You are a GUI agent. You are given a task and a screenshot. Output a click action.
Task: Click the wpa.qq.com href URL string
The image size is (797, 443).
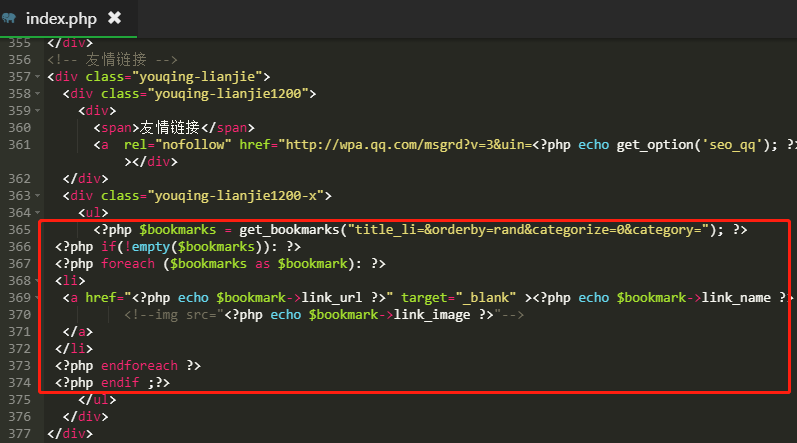pyautogui.click(x=405, y=145)
